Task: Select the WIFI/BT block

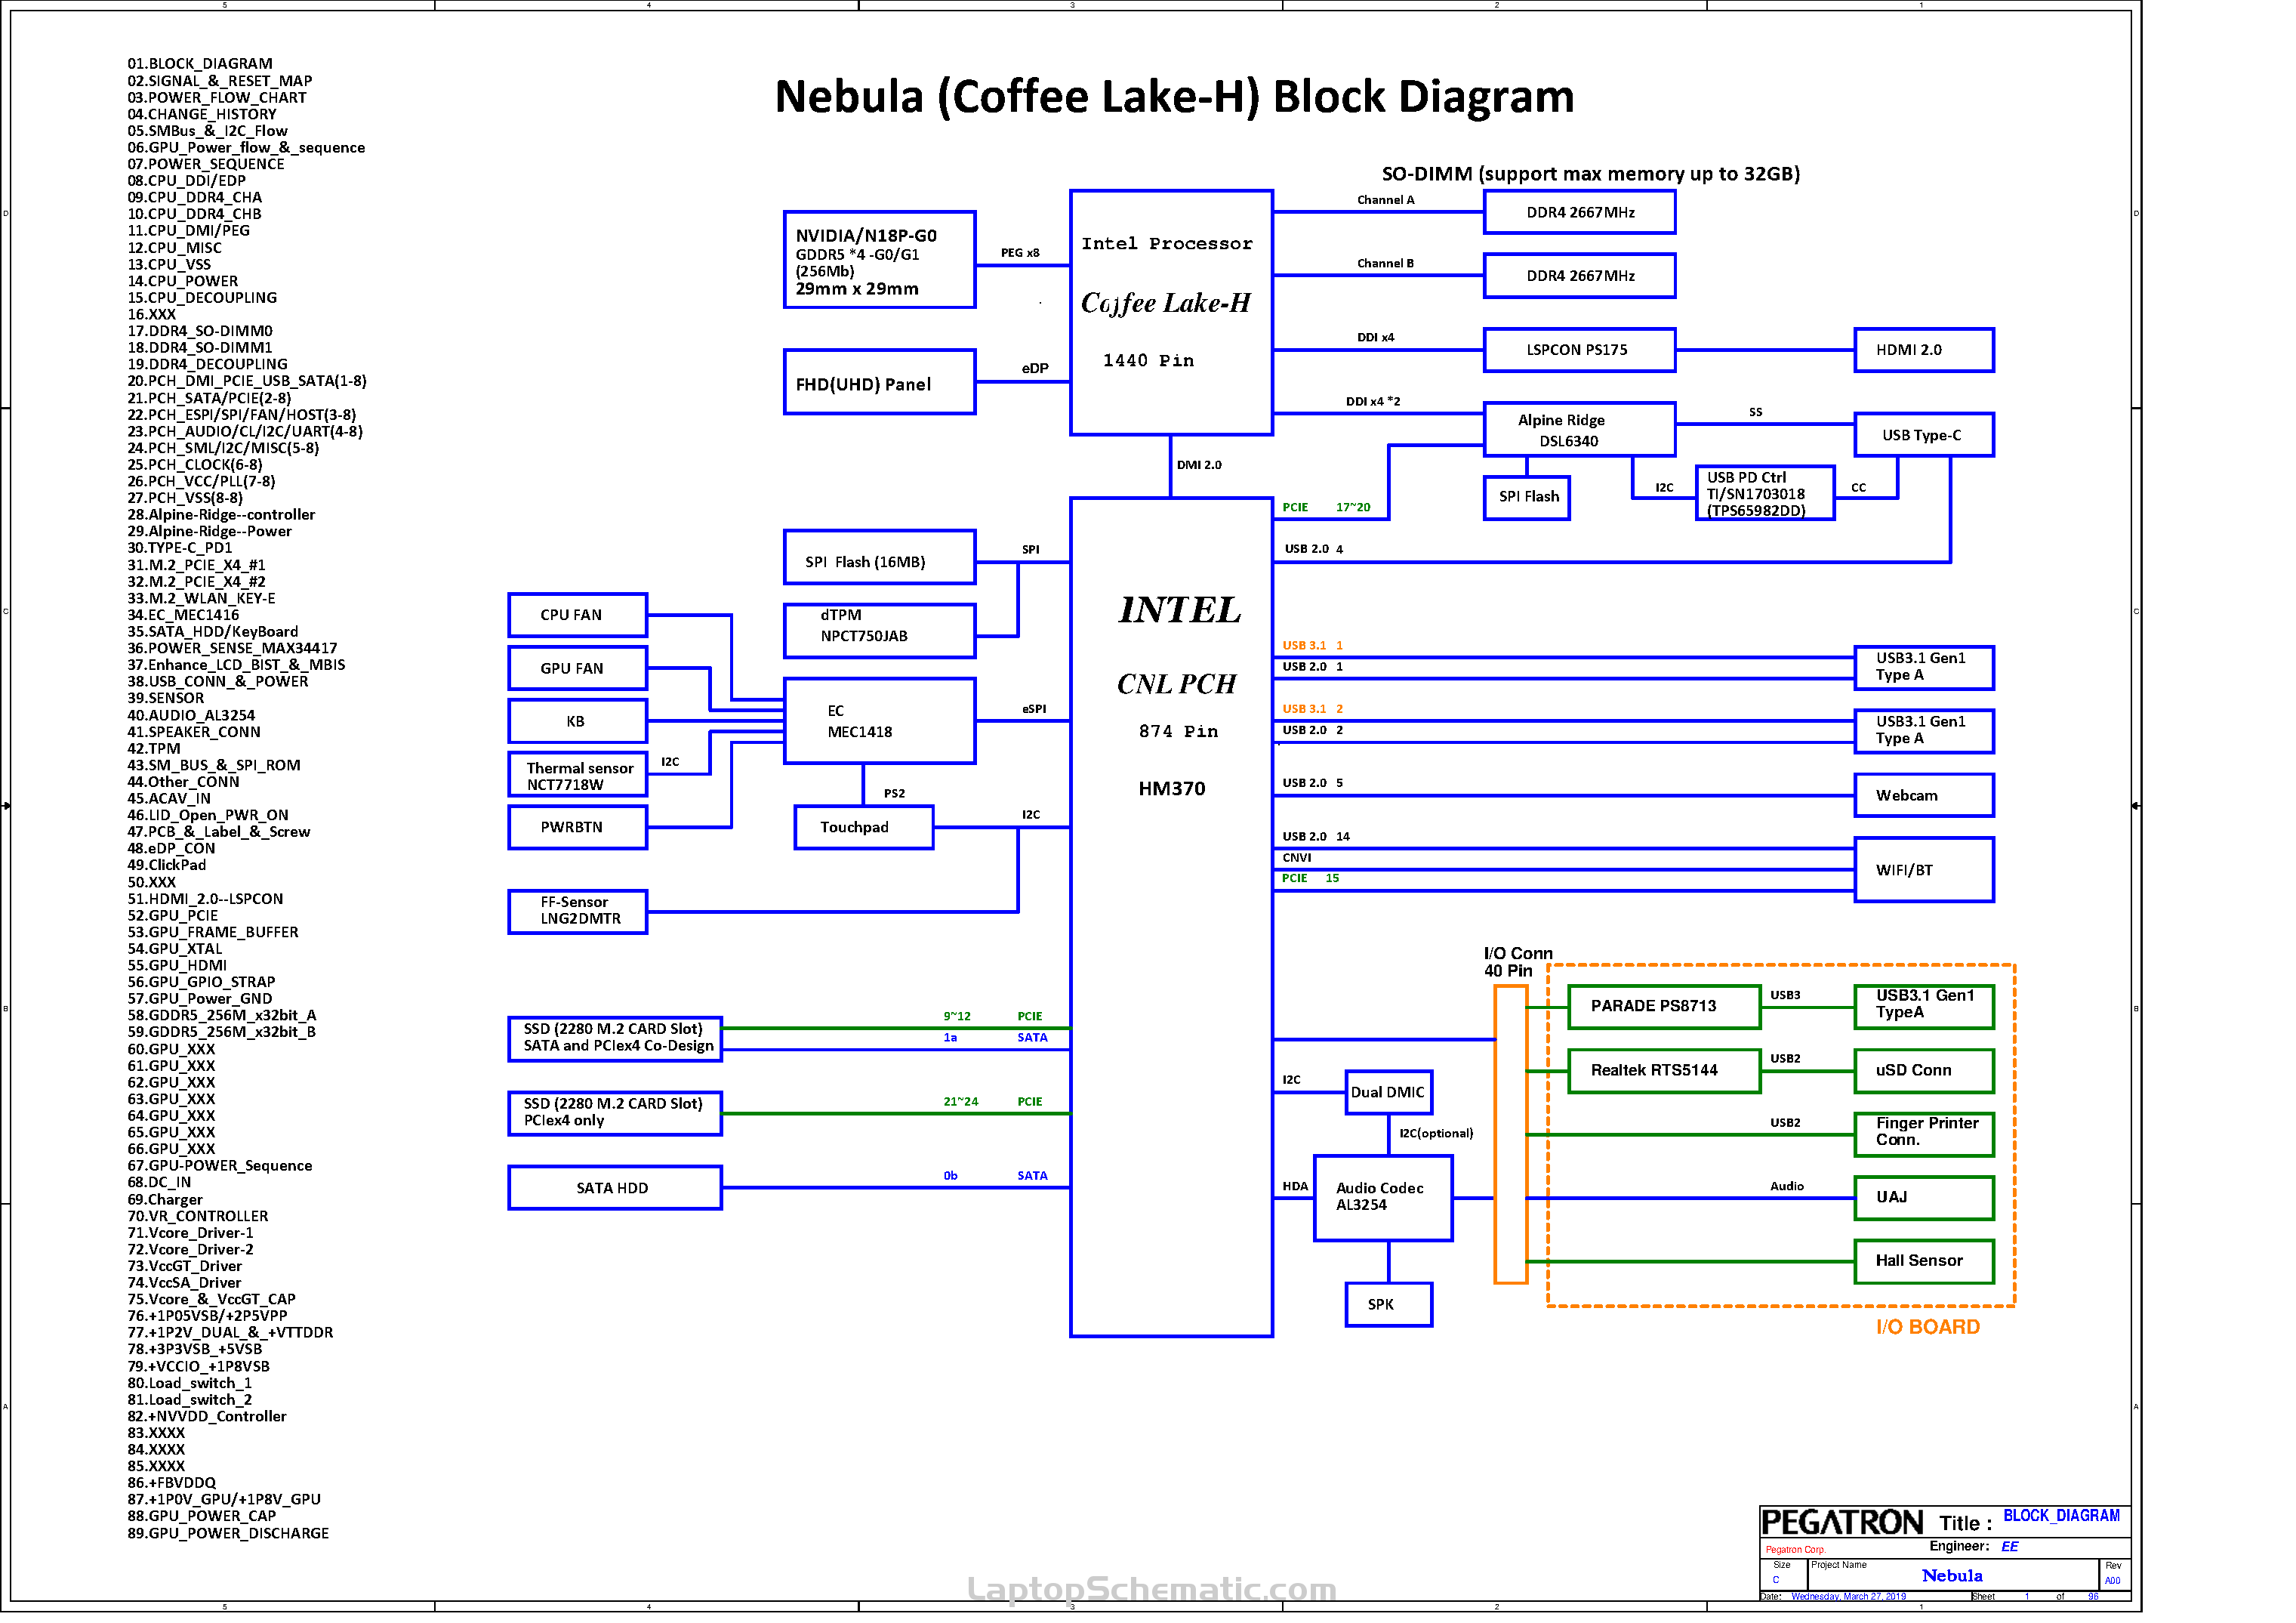Action: [1925, 871]
